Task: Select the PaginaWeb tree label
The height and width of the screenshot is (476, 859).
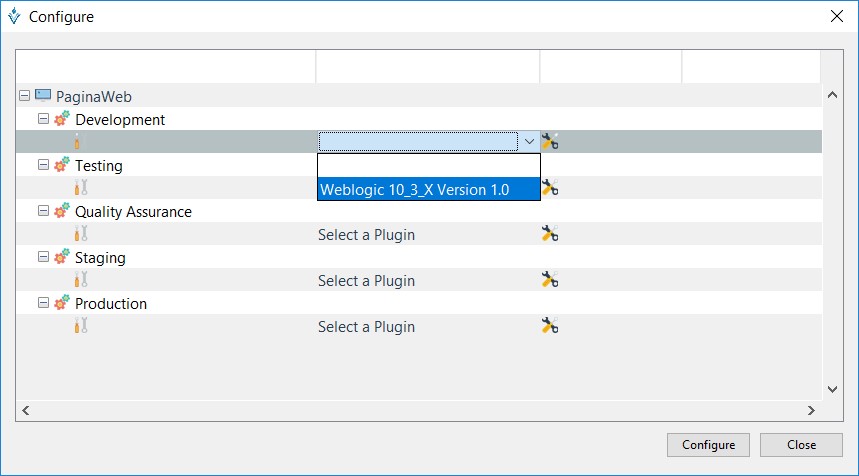Action: 94,96
